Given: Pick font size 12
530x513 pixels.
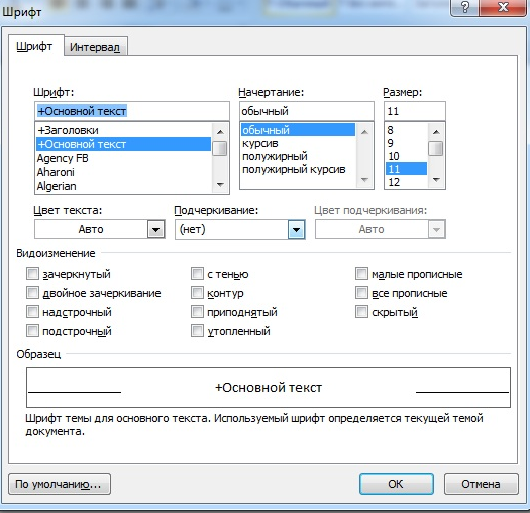Looking at the screenshot, I should 406,182.
